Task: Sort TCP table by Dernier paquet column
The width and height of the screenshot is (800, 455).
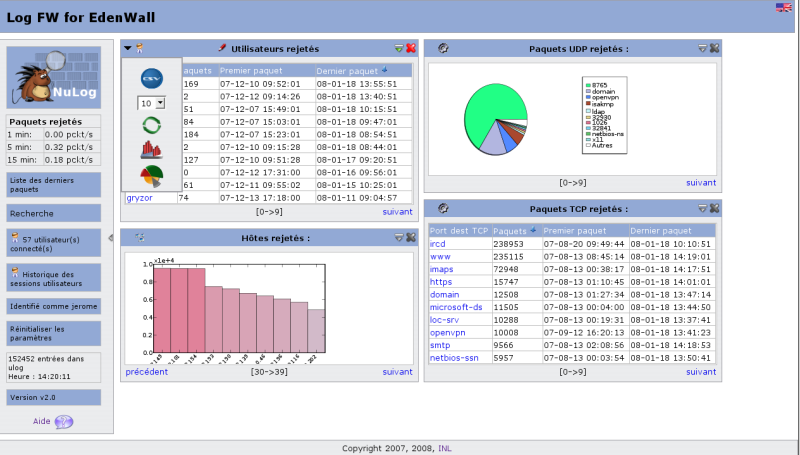Action: click(661, 231)
